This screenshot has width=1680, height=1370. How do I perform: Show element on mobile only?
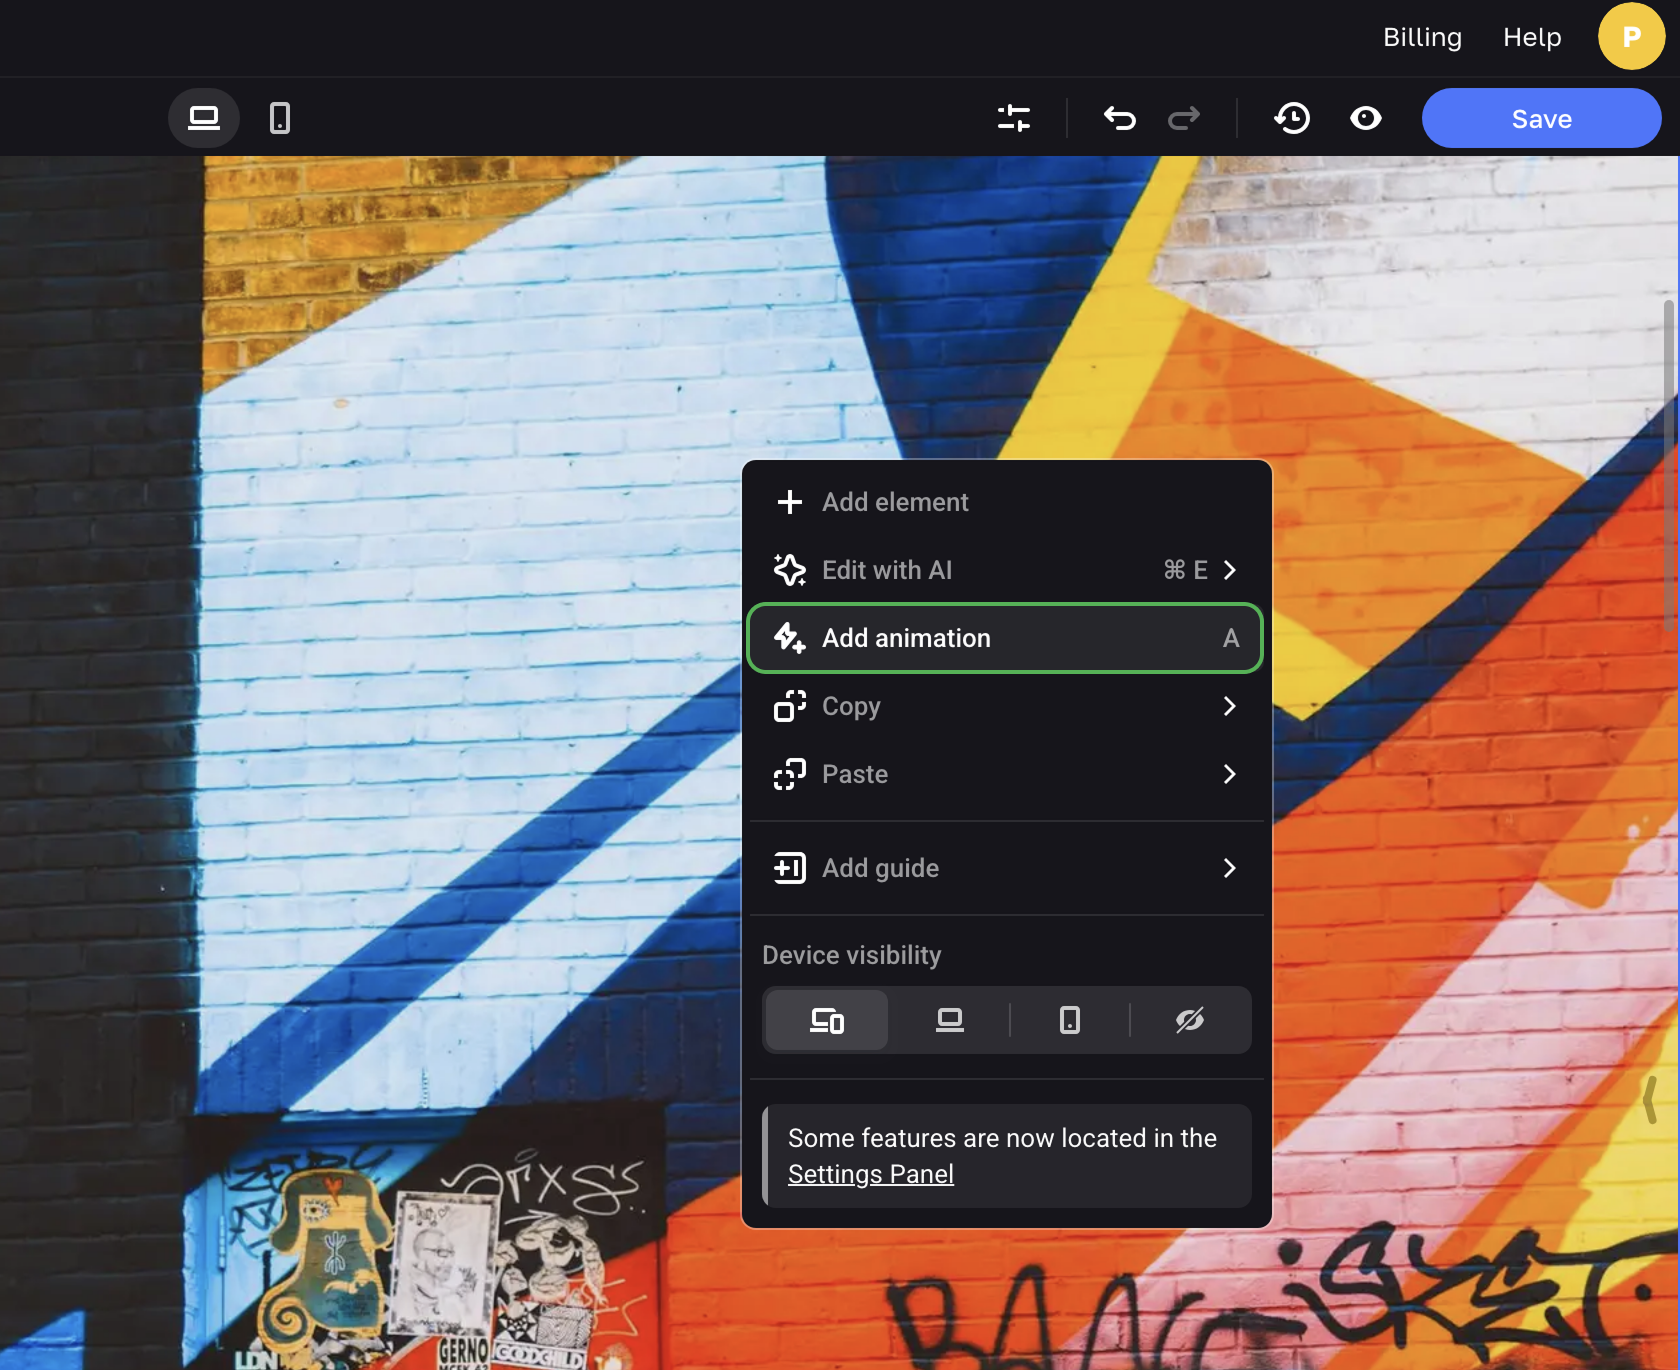1069,1020
